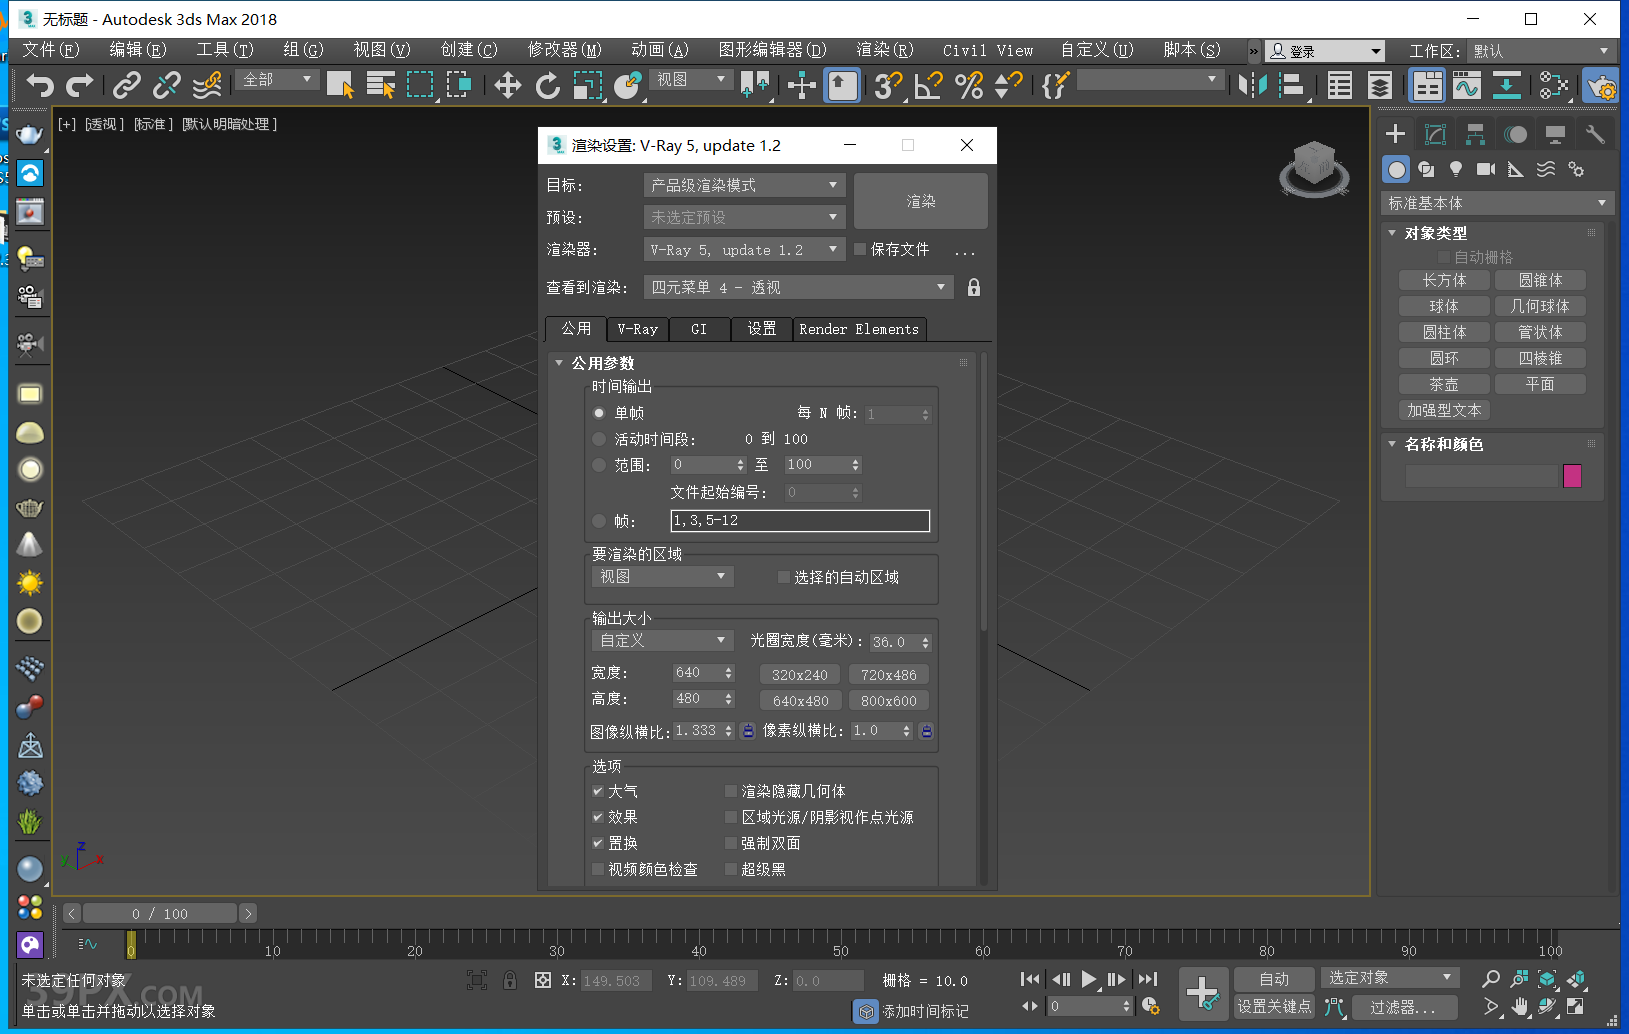Click the magenta object color swatch

pos(1572,476)
